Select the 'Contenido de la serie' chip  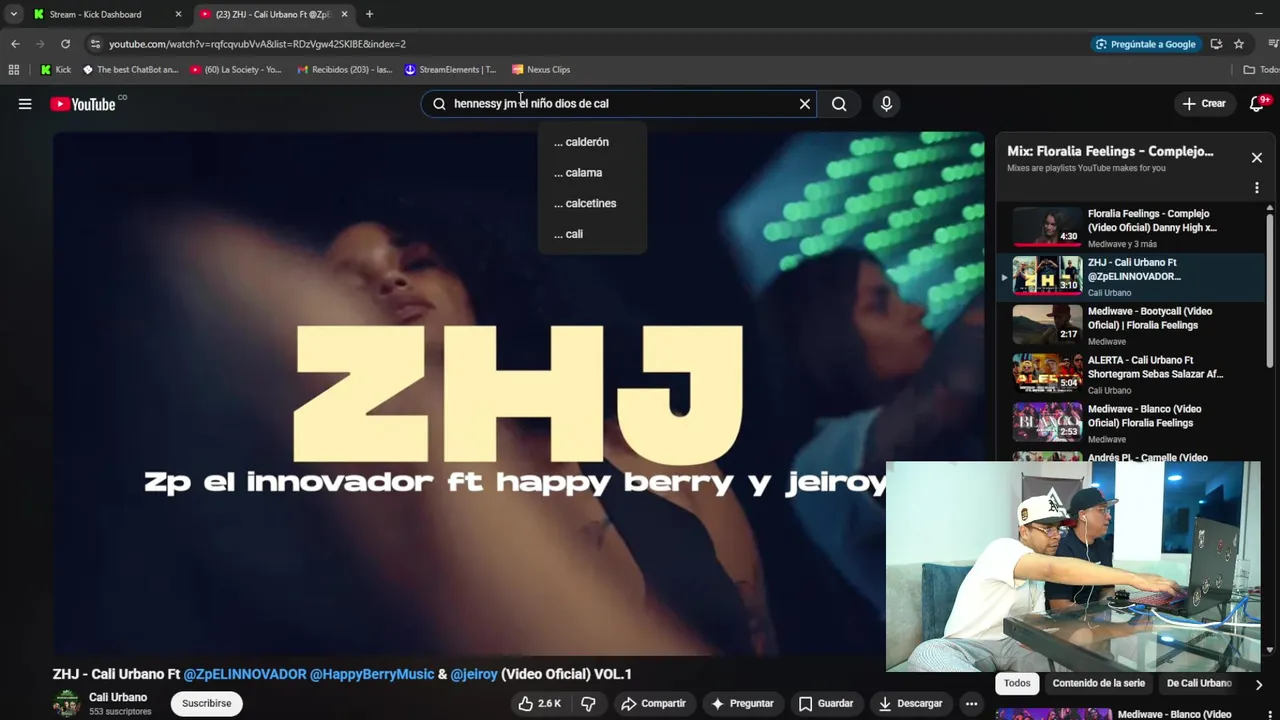(1099, 683)
